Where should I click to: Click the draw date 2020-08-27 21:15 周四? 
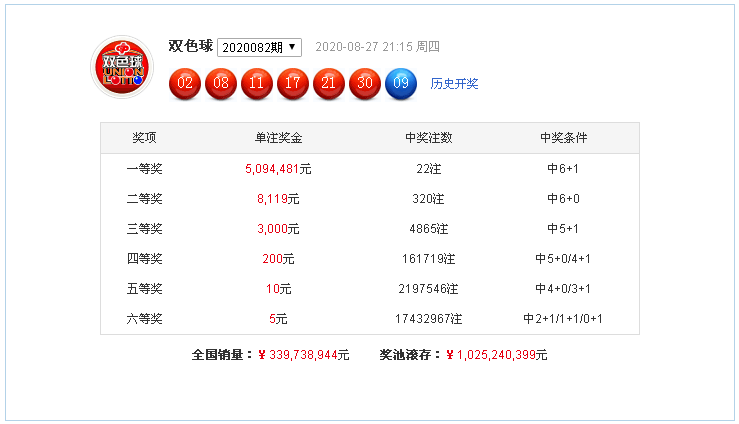tap(378, 47)
